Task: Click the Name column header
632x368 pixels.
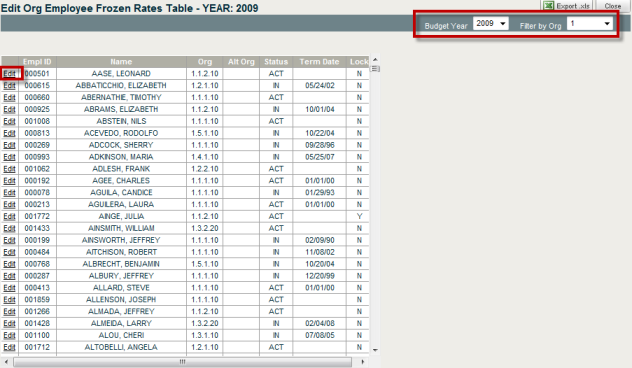Action: coord(121,62)
